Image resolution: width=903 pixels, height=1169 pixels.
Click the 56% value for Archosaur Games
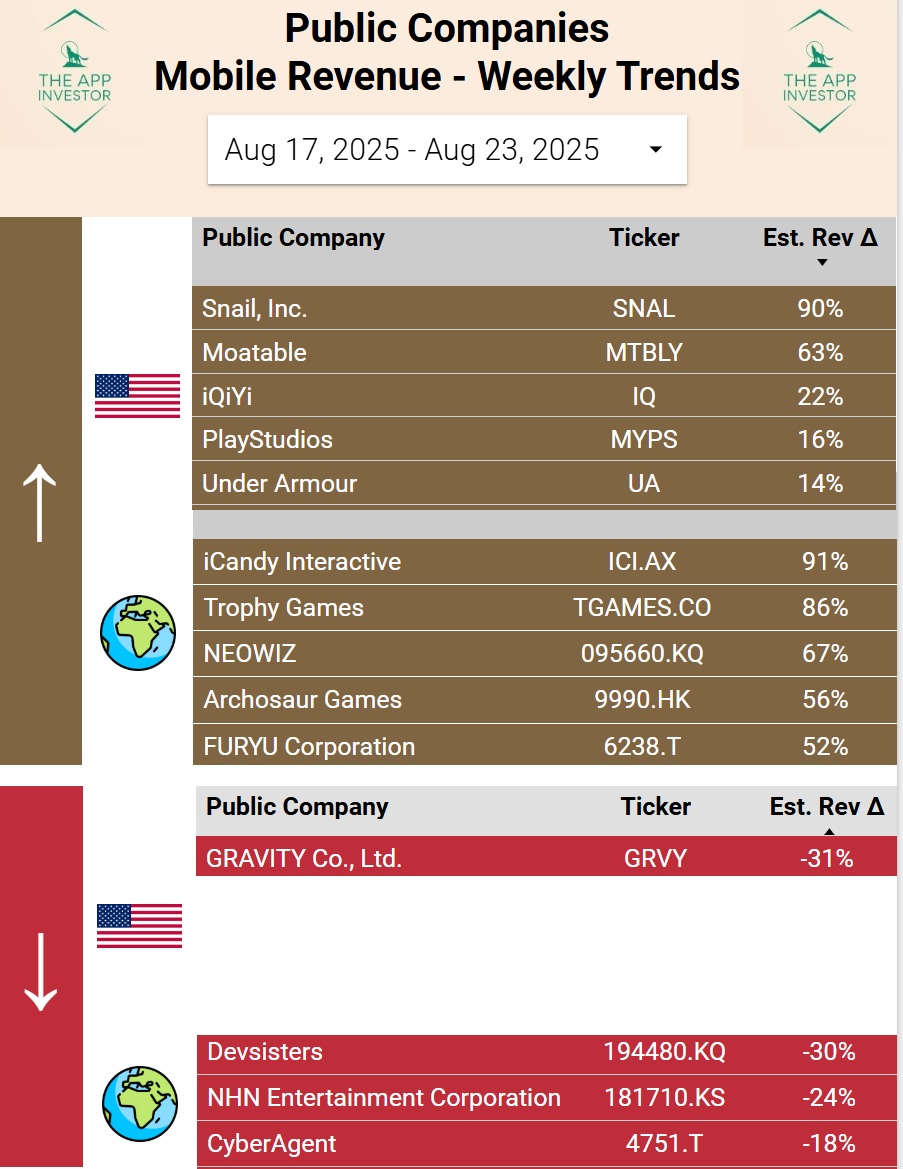pos(825,700)
